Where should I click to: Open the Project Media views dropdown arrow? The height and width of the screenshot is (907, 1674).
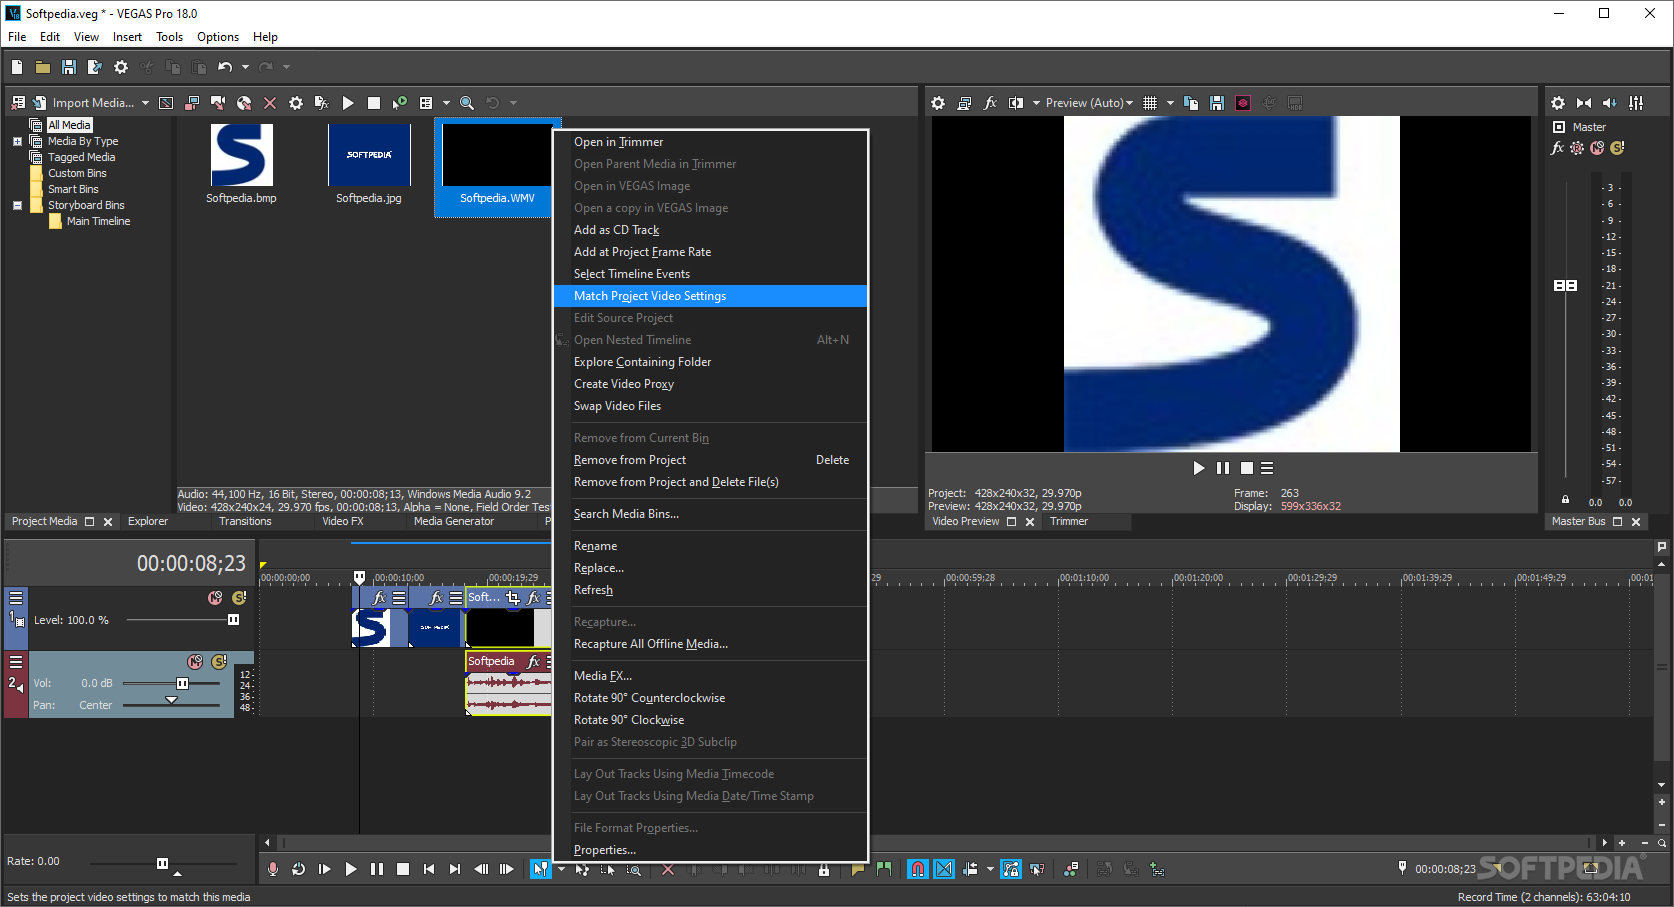click(446, 103)
